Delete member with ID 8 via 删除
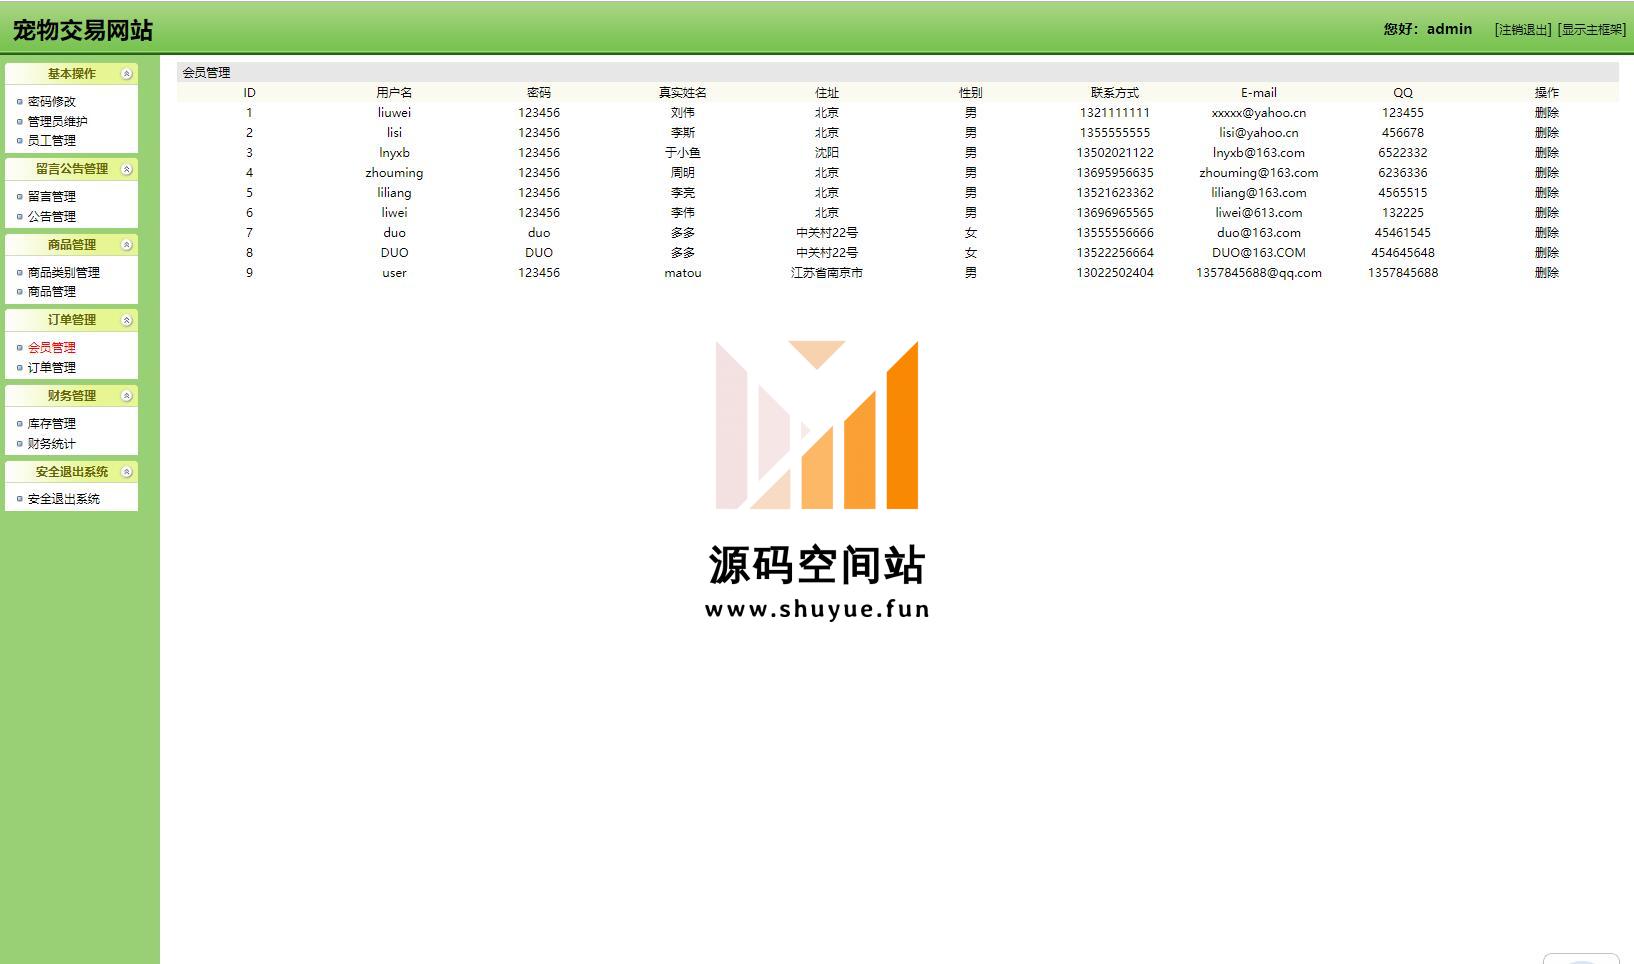Viewport: 1634px width, 964px height. [1547, 252]
